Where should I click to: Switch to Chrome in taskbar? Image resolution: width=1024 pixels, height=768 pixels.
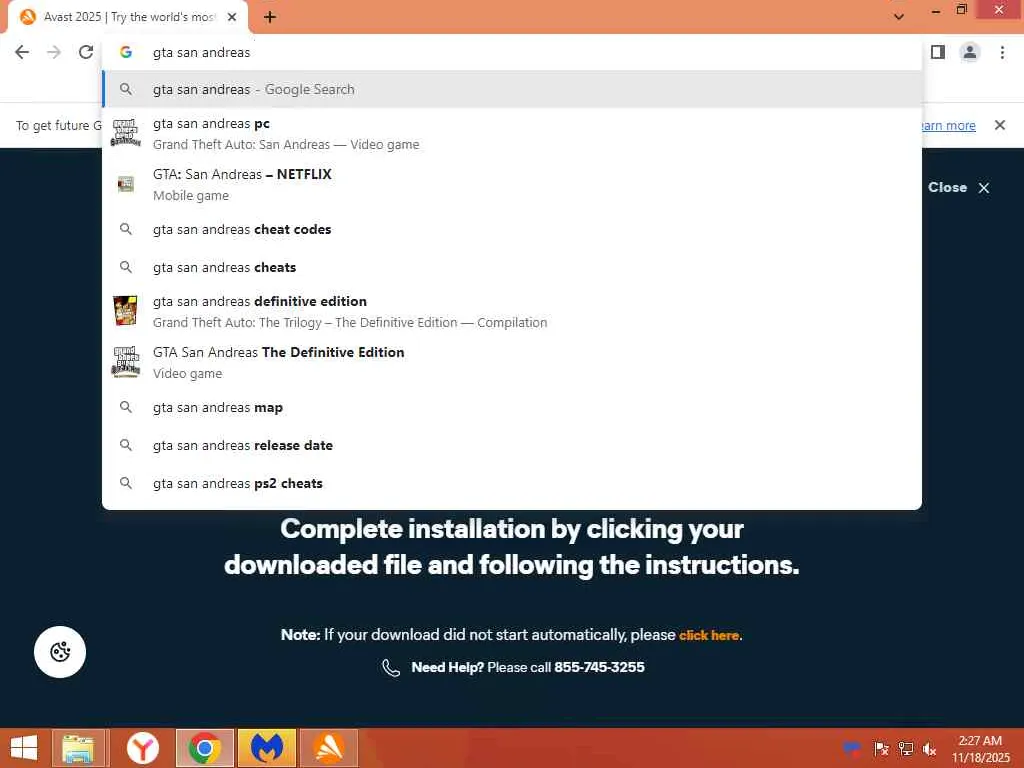[204, 748]
